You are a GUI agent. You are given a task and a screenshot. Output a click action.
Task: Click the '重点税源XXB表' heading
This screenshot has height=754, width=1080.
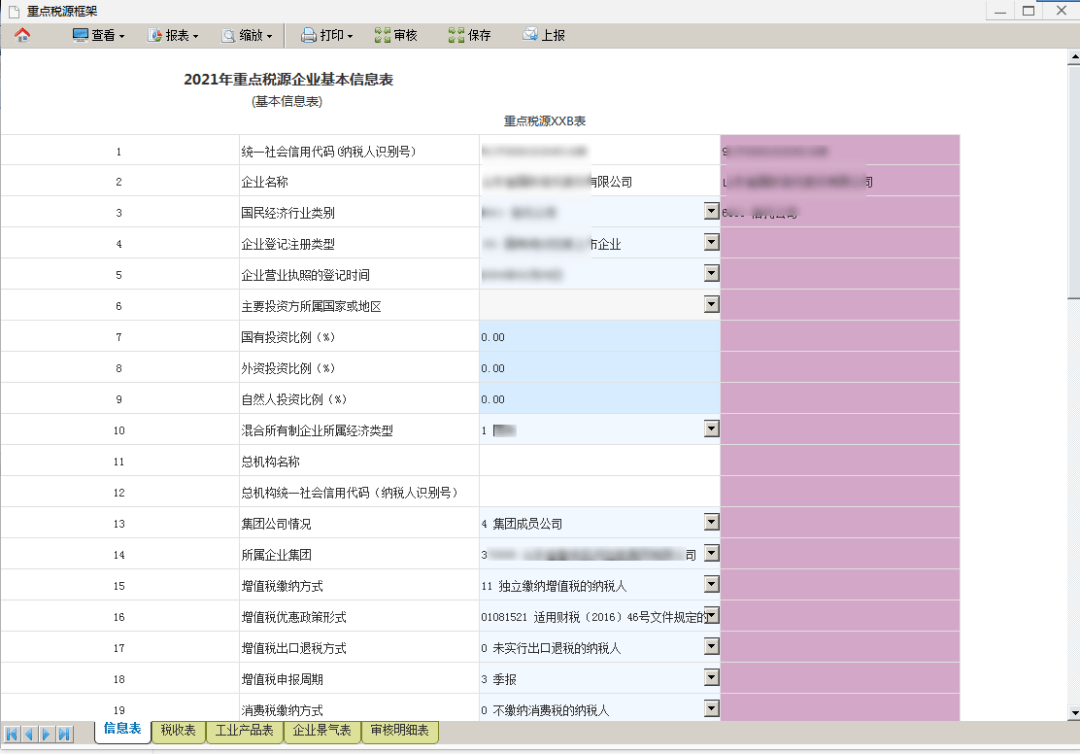544,121
